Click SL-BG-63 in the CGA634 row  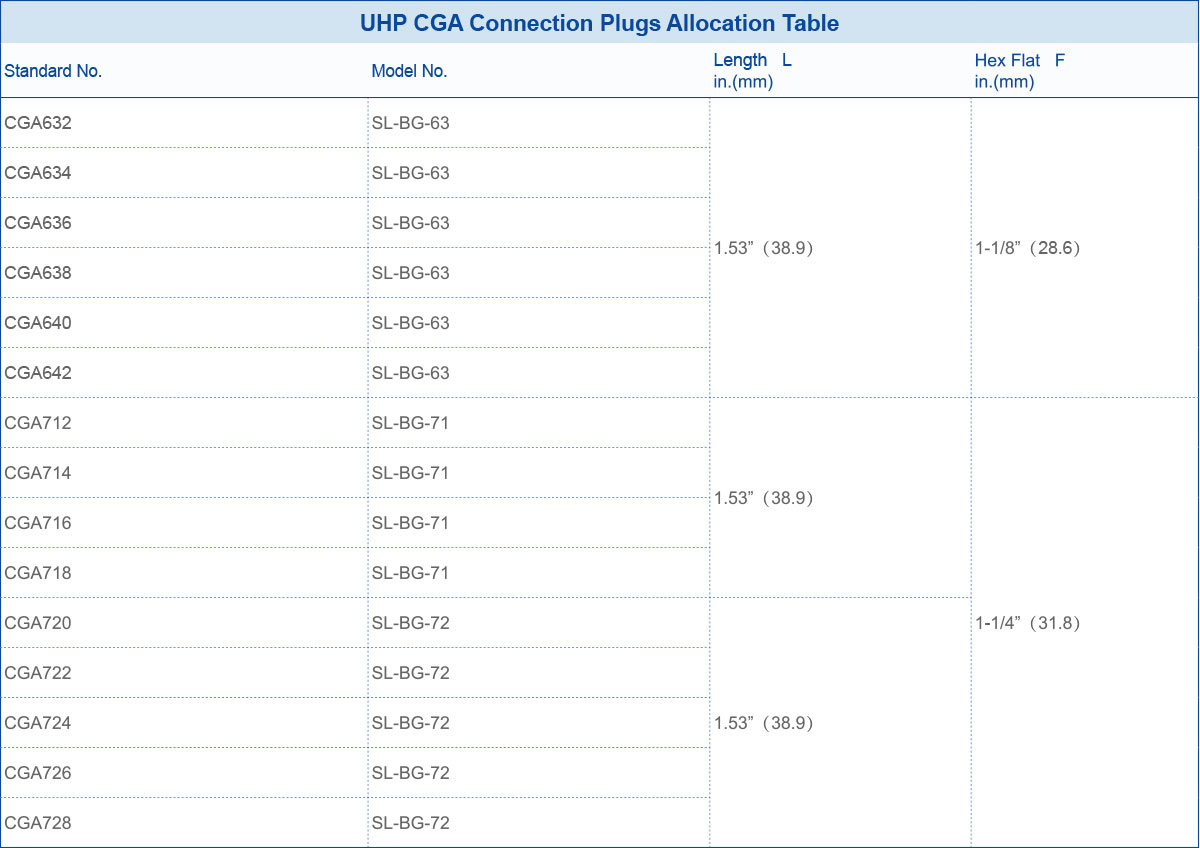pyautogui.click(x=411, y=173)
